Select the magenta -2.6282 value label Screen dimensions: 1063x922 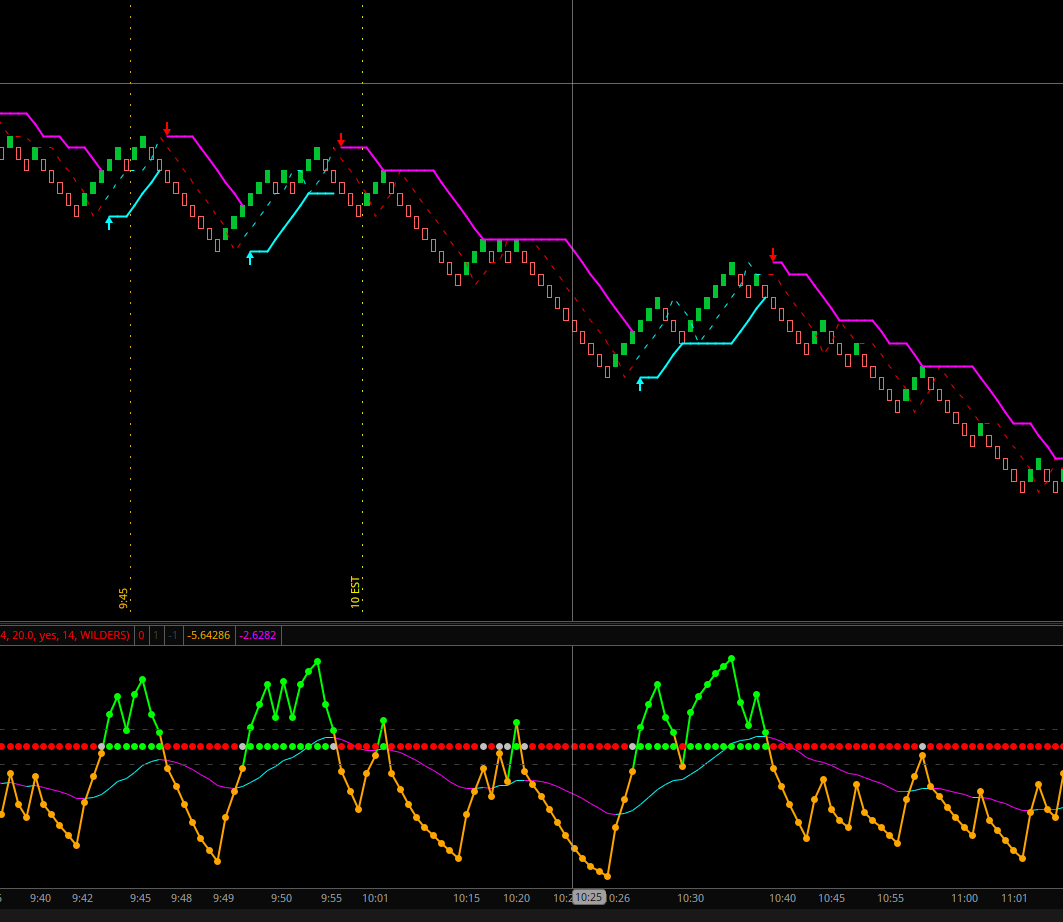tap(258, 635)
